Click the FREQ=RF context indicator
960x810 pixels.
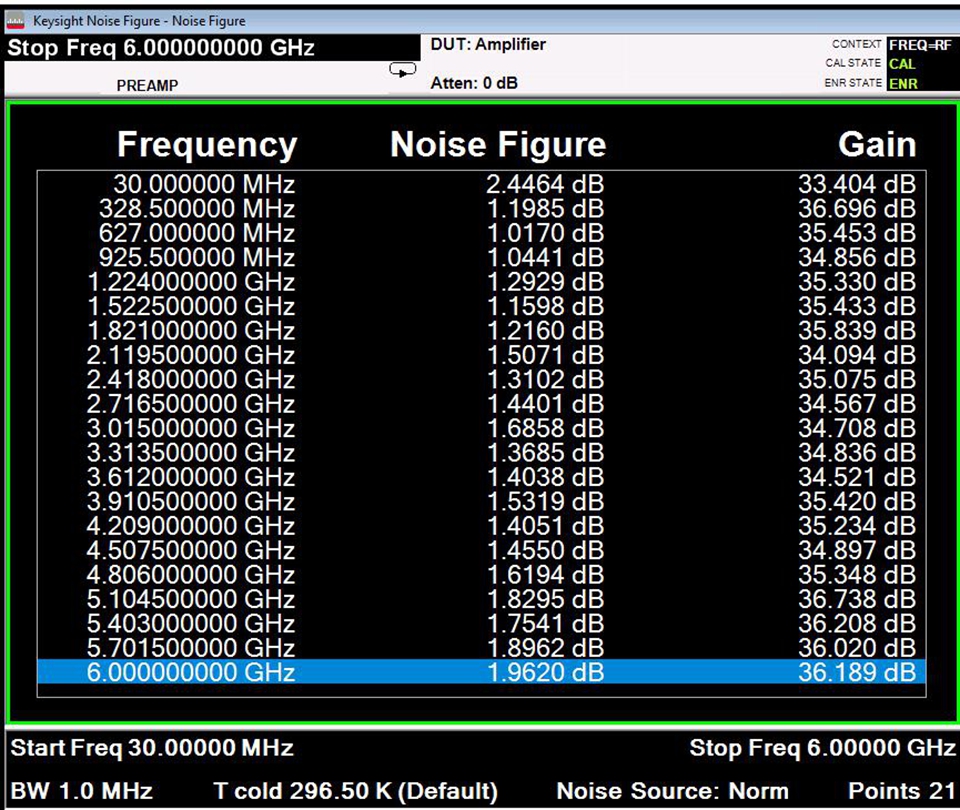tap(918, 45)
